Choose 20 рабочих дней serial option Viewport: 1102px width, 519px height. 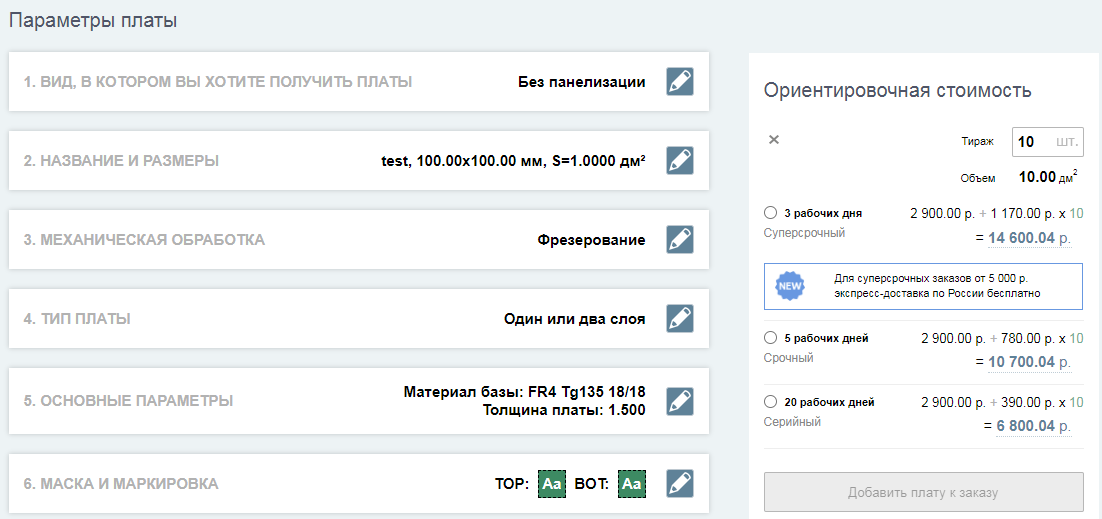pyautogui.click(x=770, y=402)
